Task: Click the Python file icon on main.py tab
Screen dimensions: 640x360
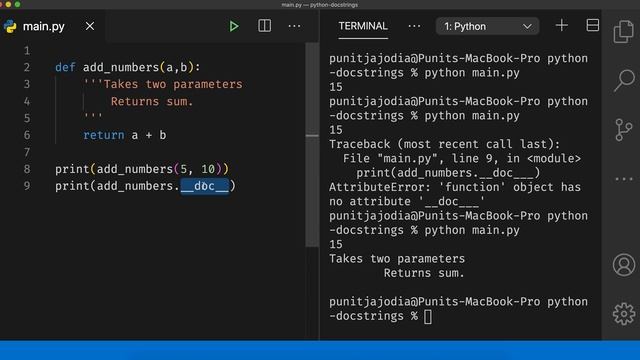Action: pyautogui.click(x=10, y=27)
